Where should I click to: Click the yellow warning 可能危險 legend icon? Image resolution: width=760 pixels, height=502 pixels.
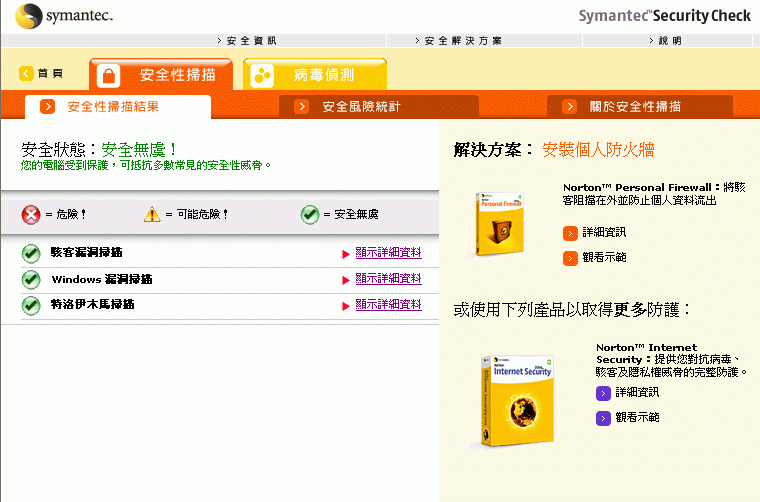(152, 214)
